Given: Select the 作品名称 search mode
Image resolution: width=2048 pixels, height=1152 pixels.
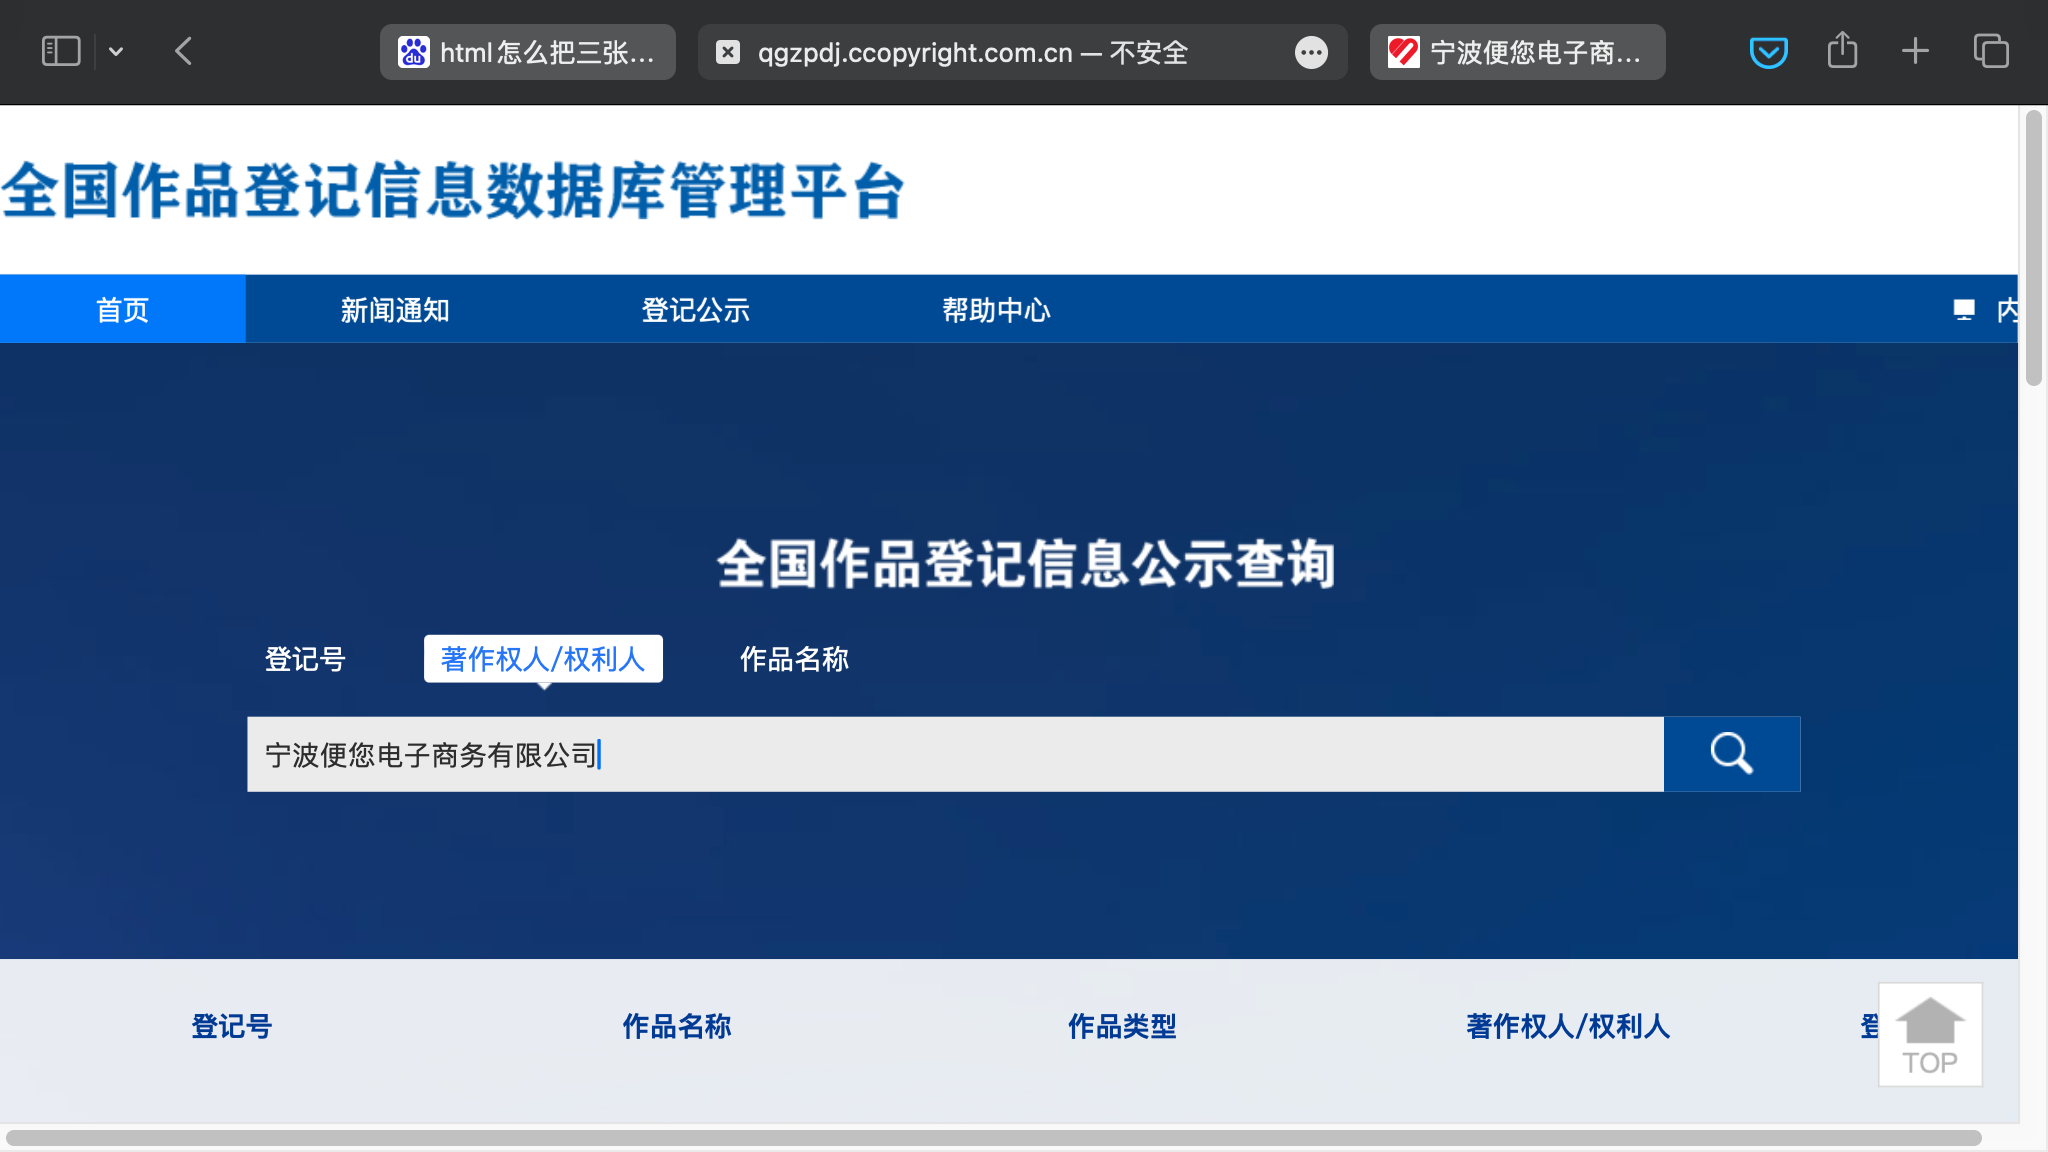Looking at the screenshot, I should pos(794,659).
